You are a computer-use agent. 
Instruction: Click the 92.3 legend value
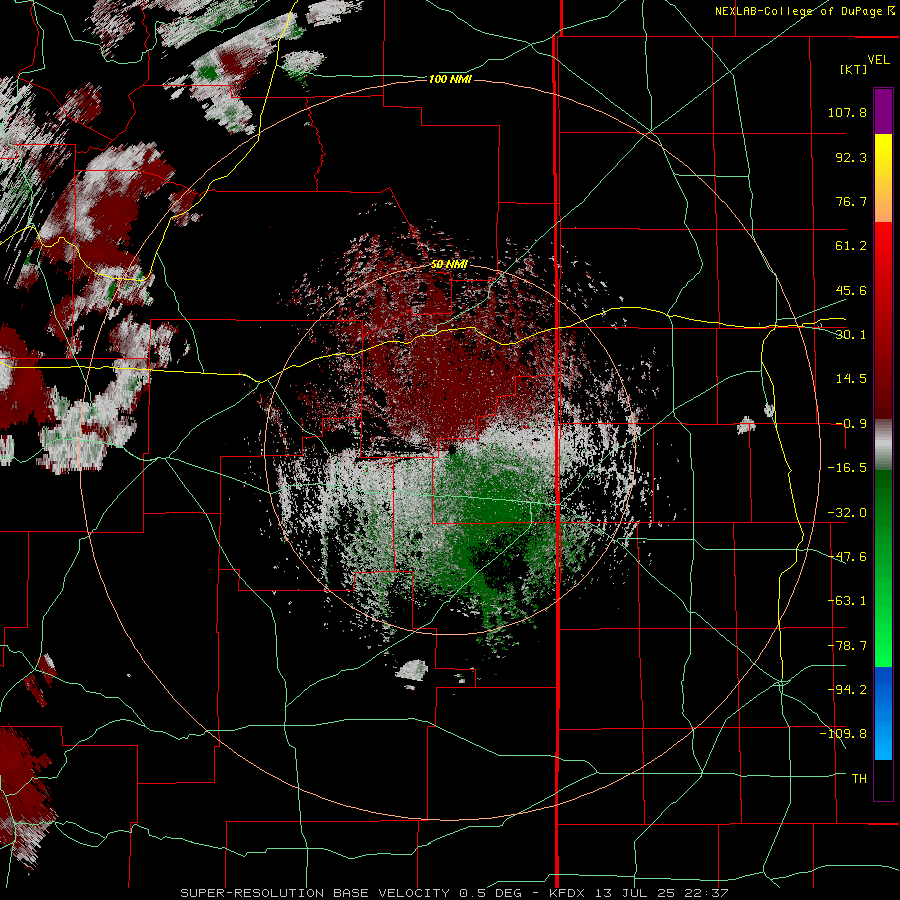pyautogui.click(x=851, y=157)
